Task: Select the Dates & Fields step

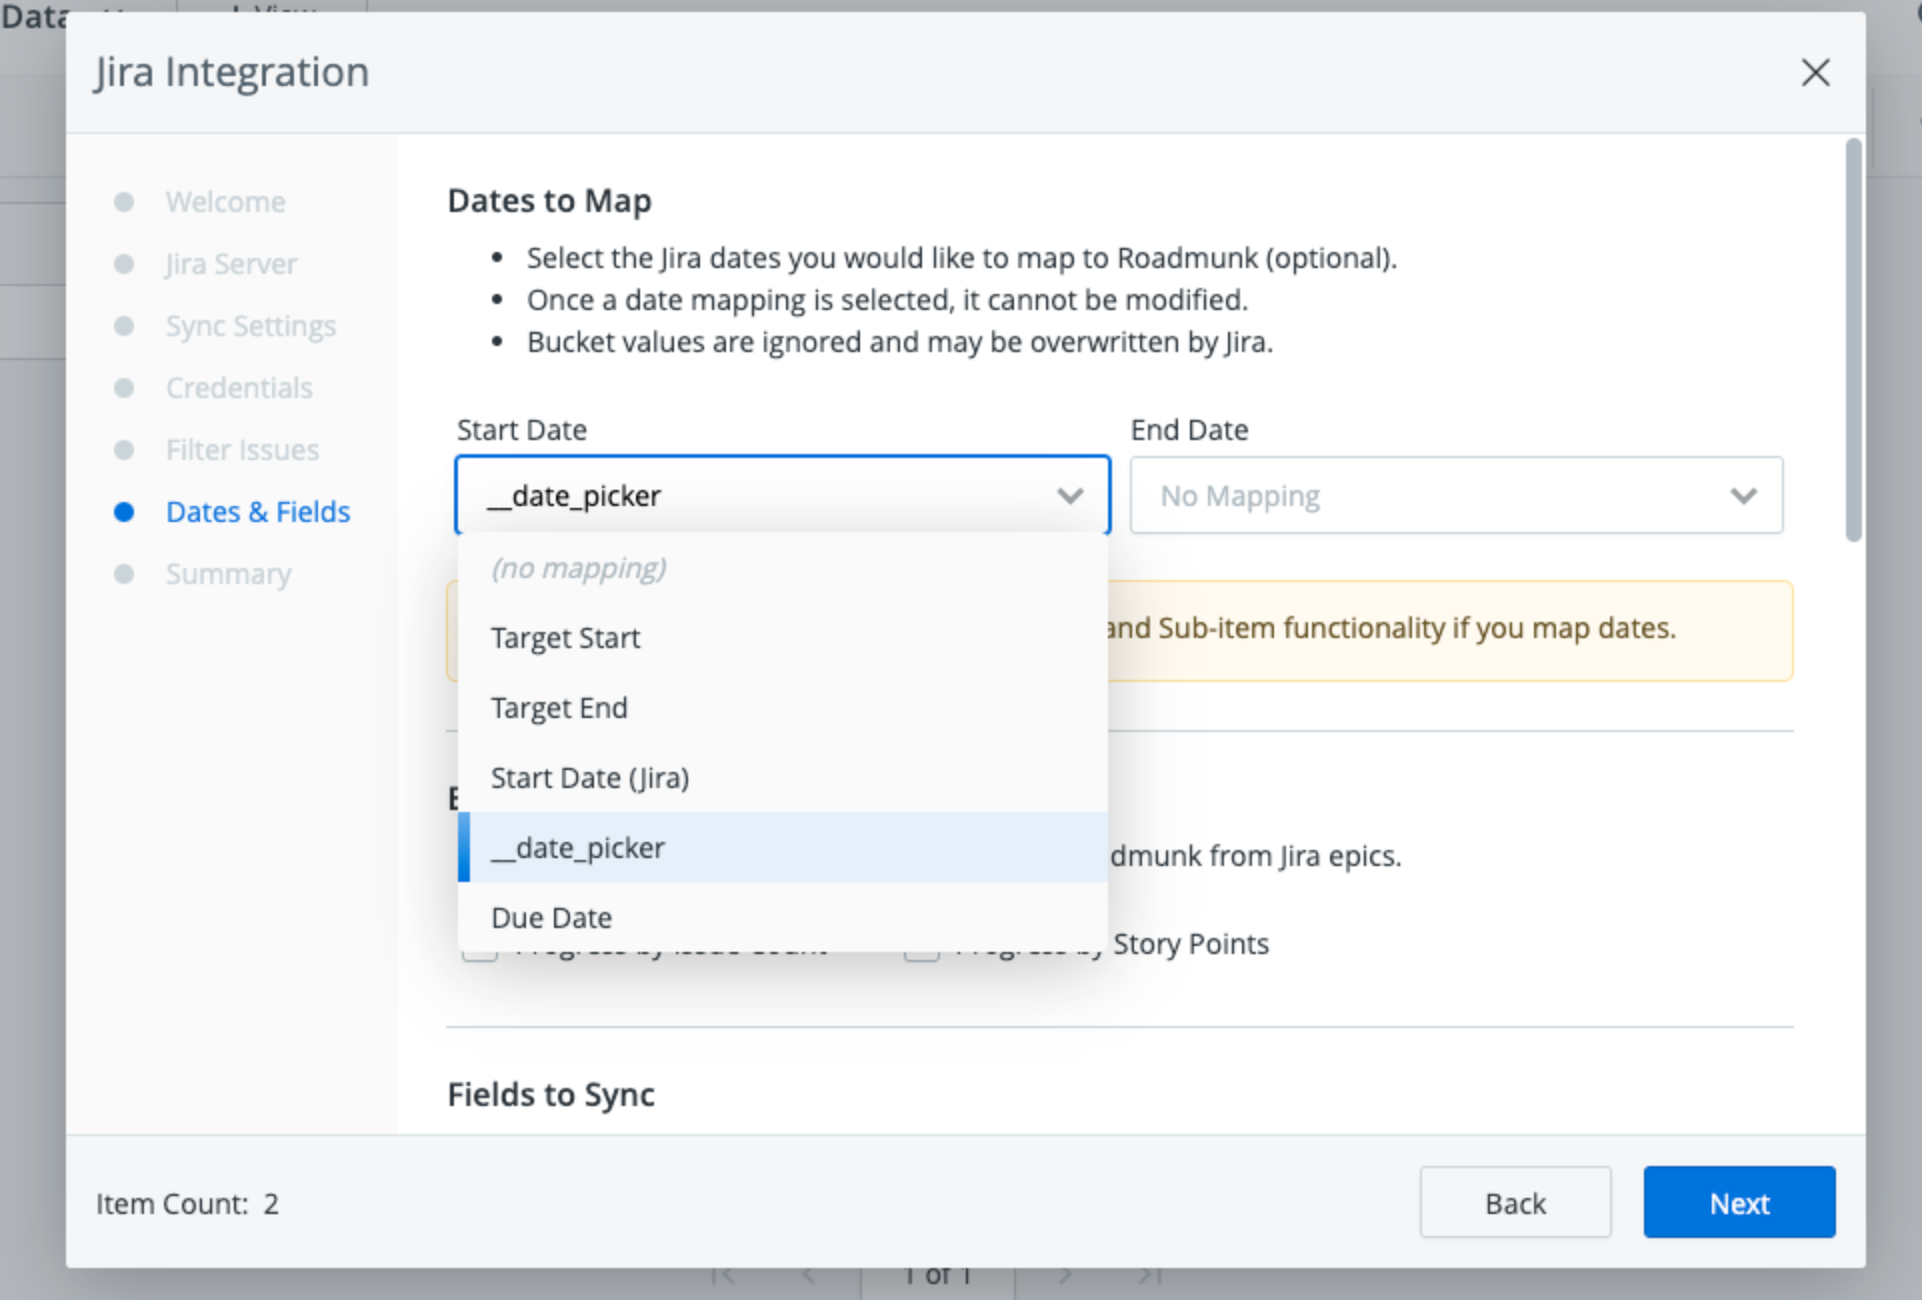Action: point(258,512)
